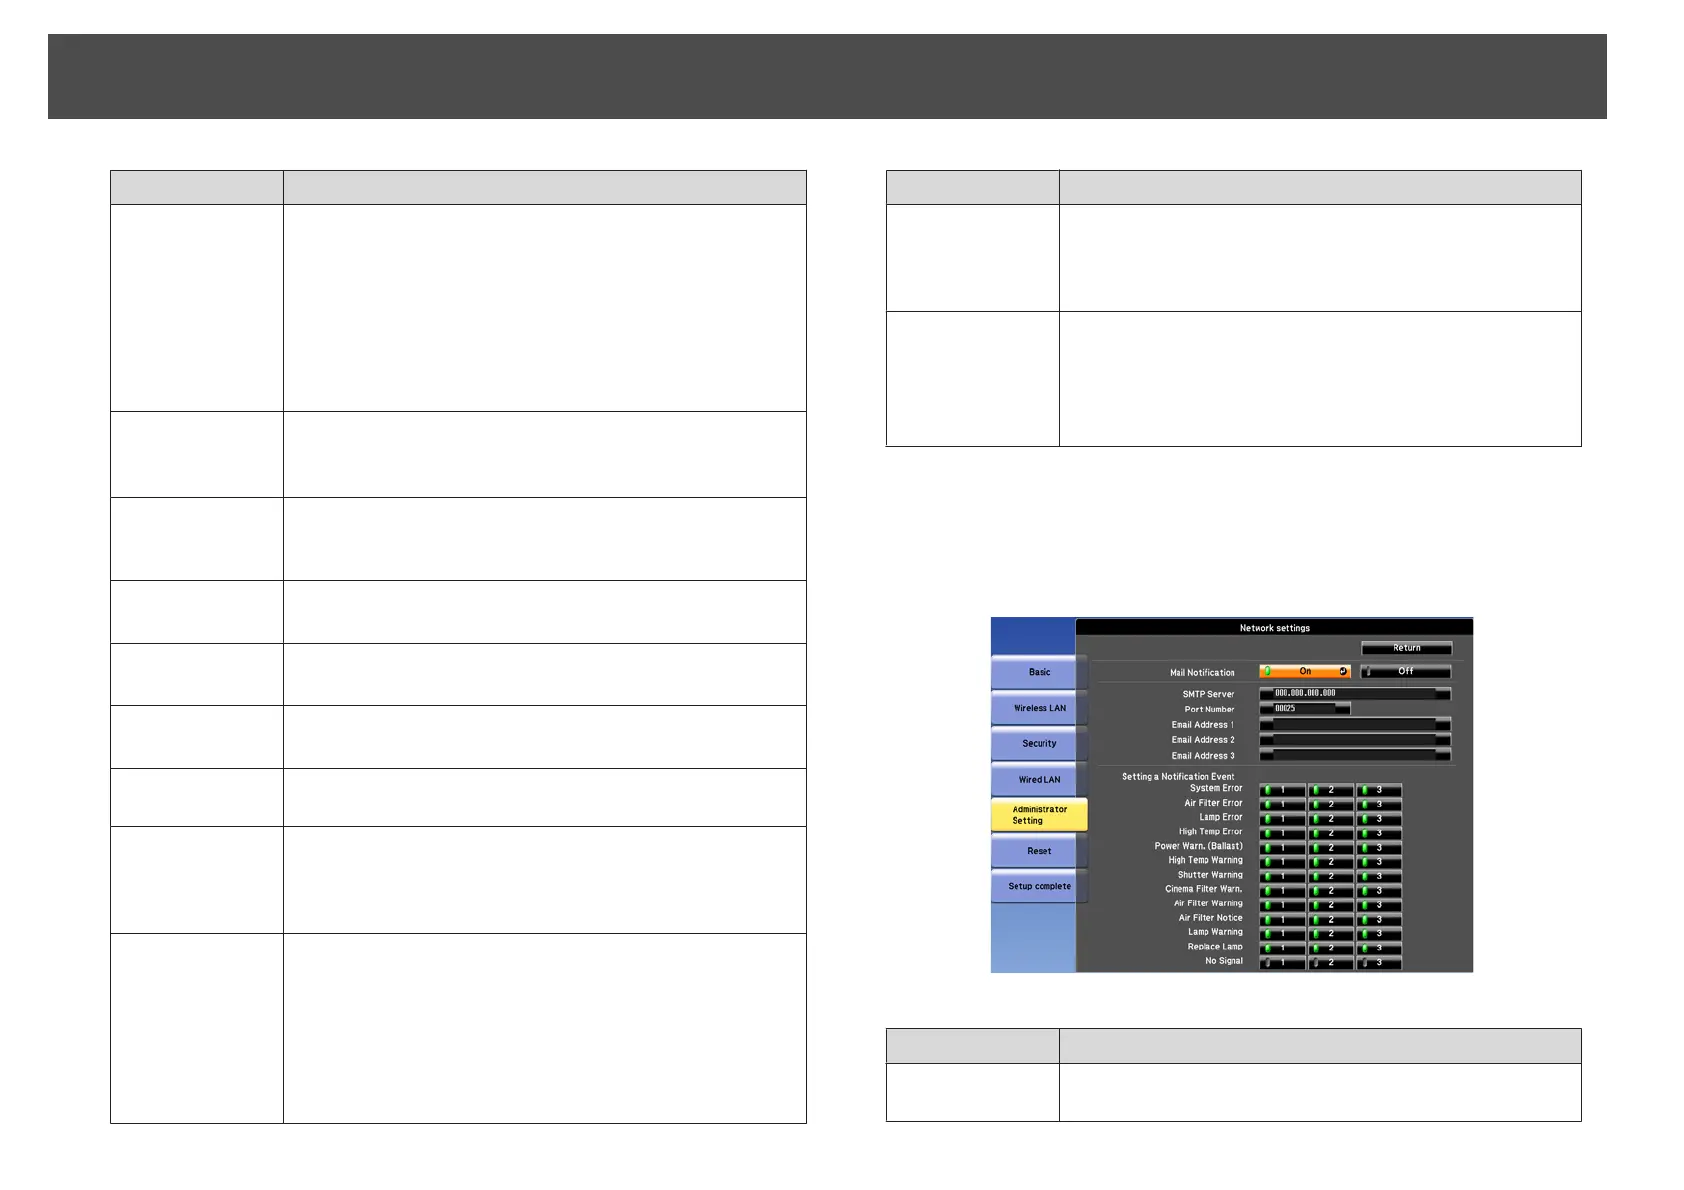Image resolution: width=1684 pixels, height=1190 pixels.
Task: Toggle Lamp Warning for address 1
Action: [1282, 933]
